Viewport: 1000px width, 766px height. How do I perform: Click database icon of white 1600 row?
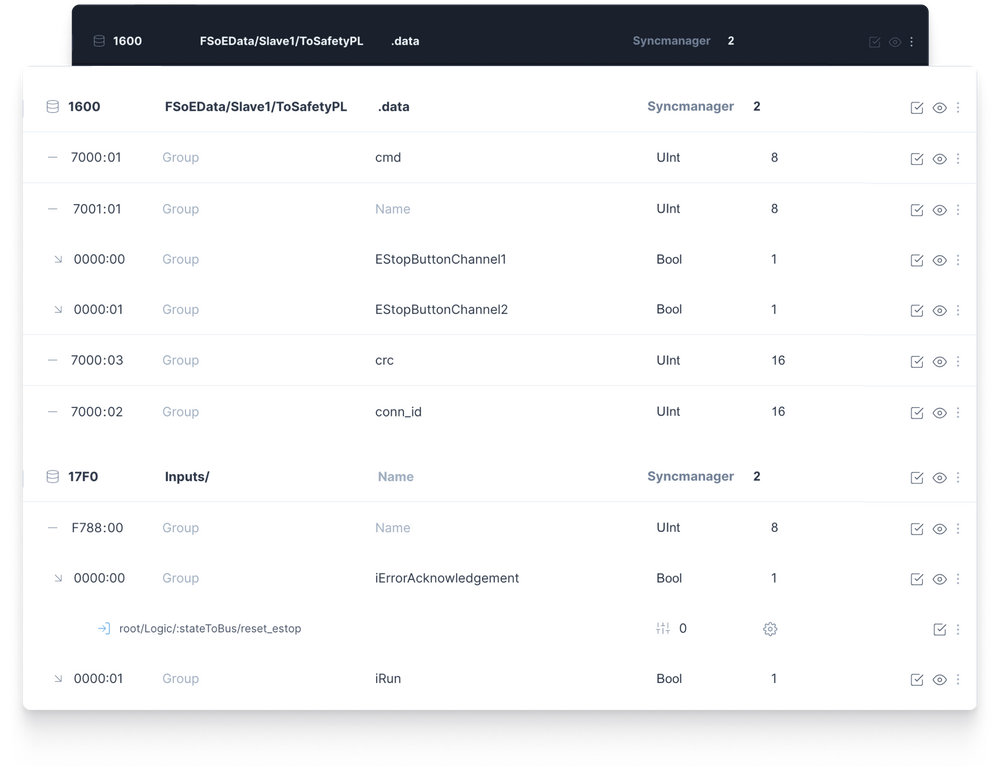(53, 107)
